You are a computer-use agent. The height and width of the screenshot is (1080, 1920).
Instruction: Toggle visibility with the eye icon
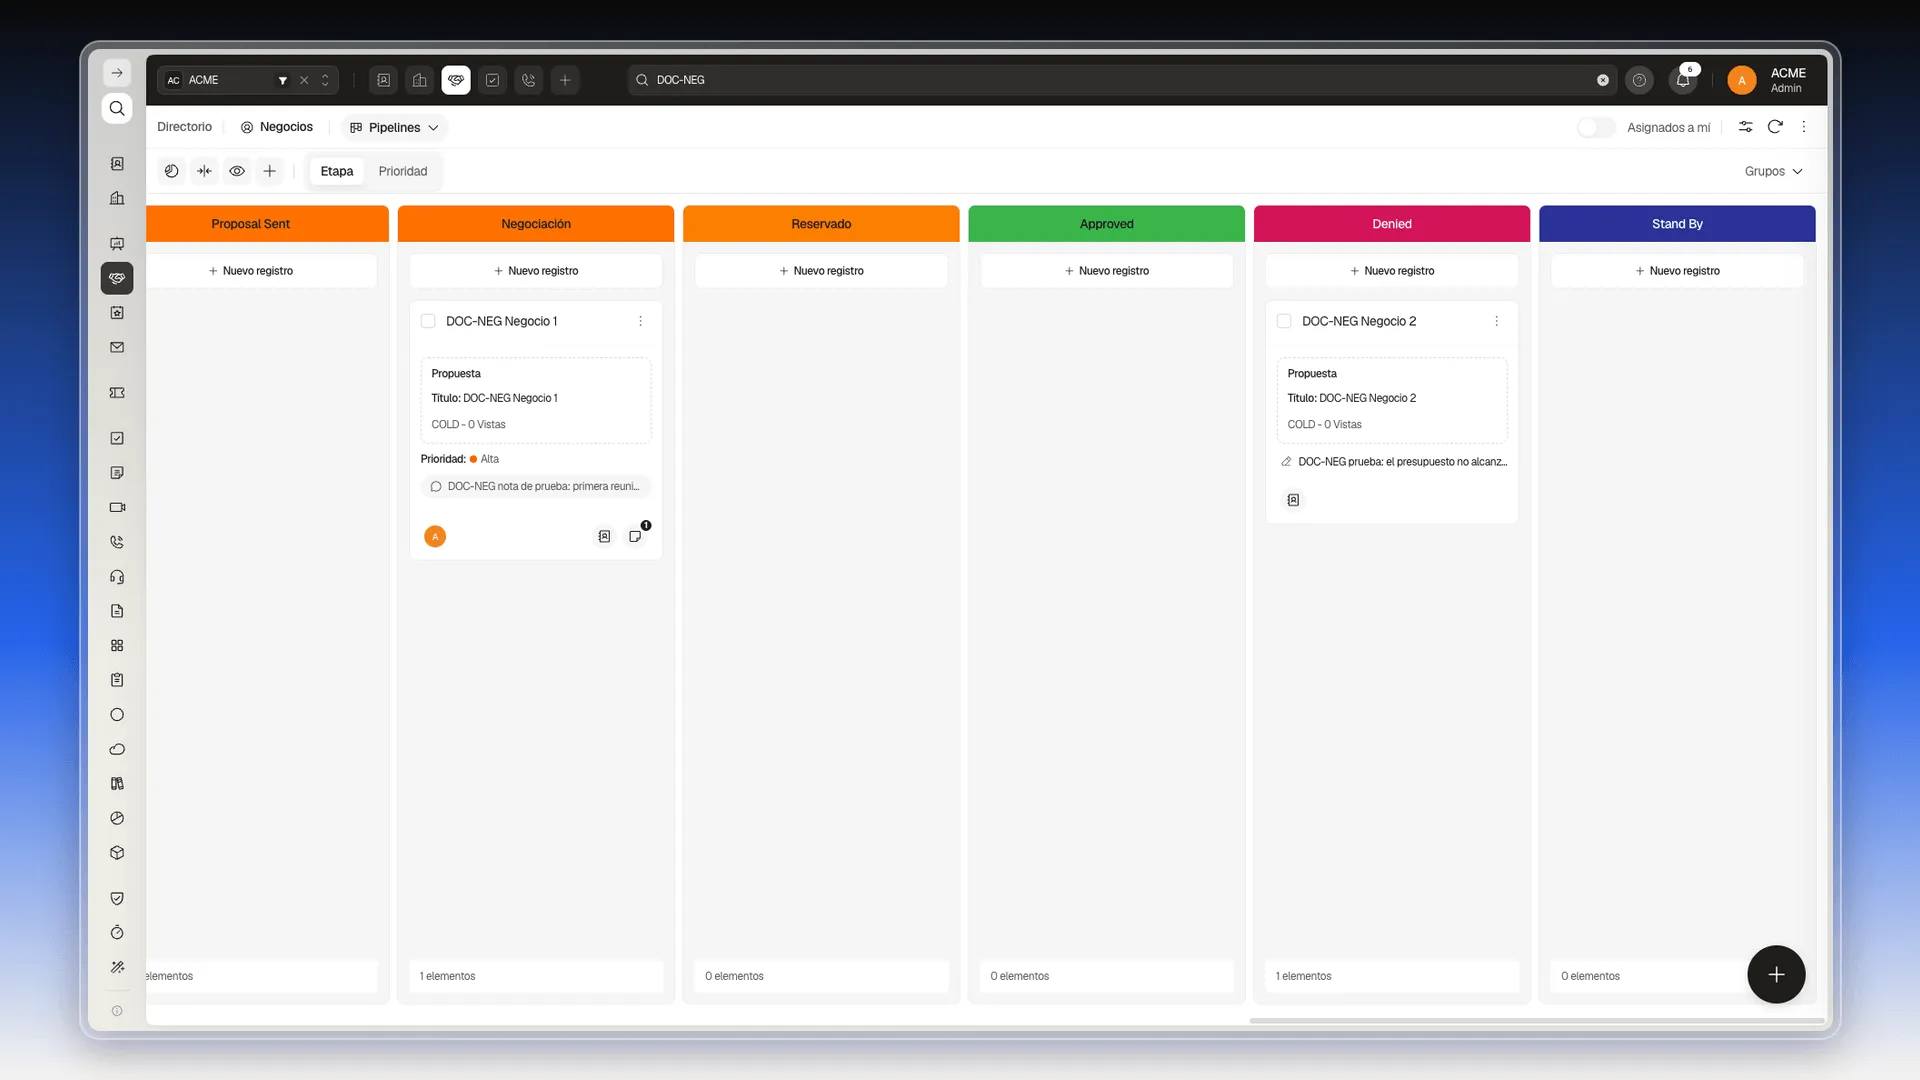(237, 171)
